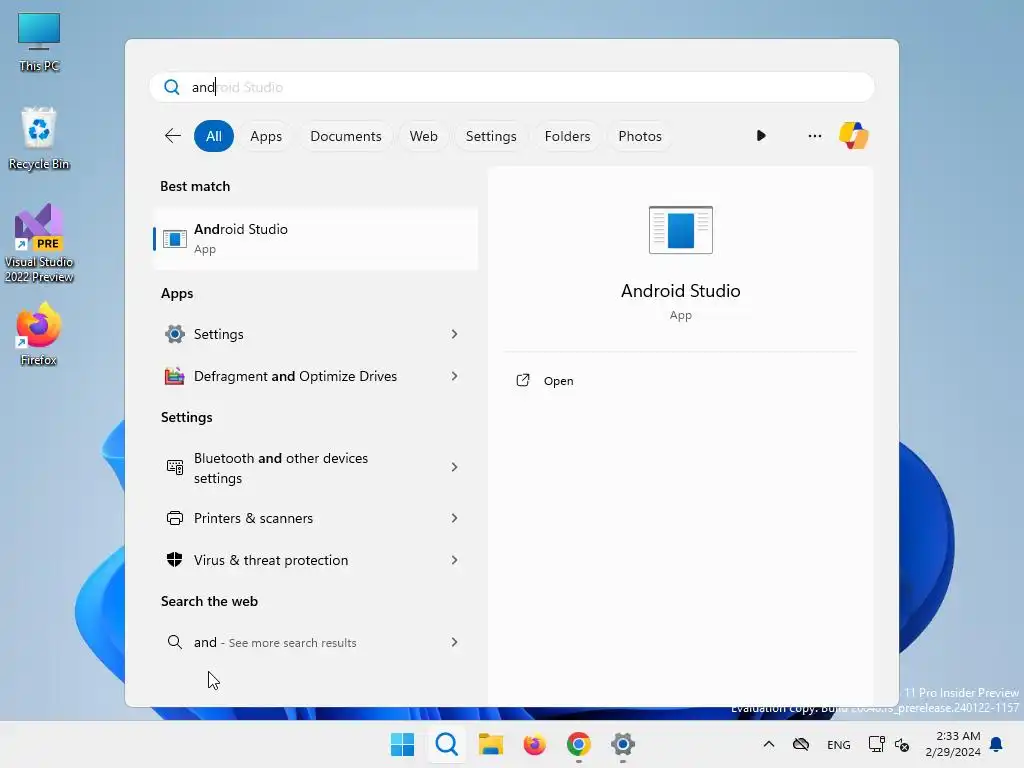Select the Recycle Bin desktop icon
Viewport: 1024px width, 768px height.
click(x=39, y=139)
